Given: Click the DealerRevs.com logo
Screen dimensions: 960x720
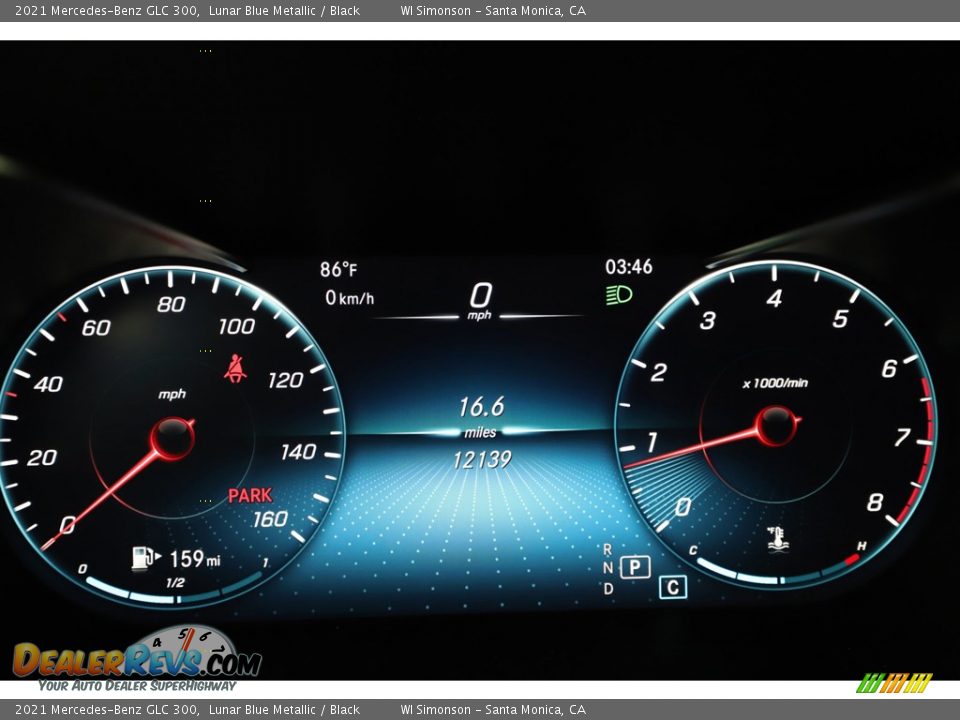Looking at the screenshot, I should pos(137,659).
